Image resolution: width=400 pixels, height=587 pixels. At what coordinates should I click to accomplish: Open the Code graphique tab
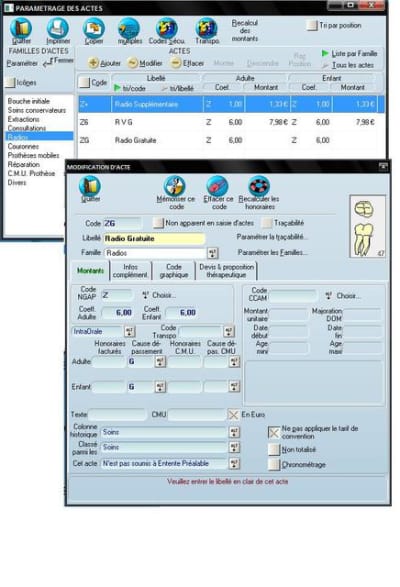tap(174, 271)
